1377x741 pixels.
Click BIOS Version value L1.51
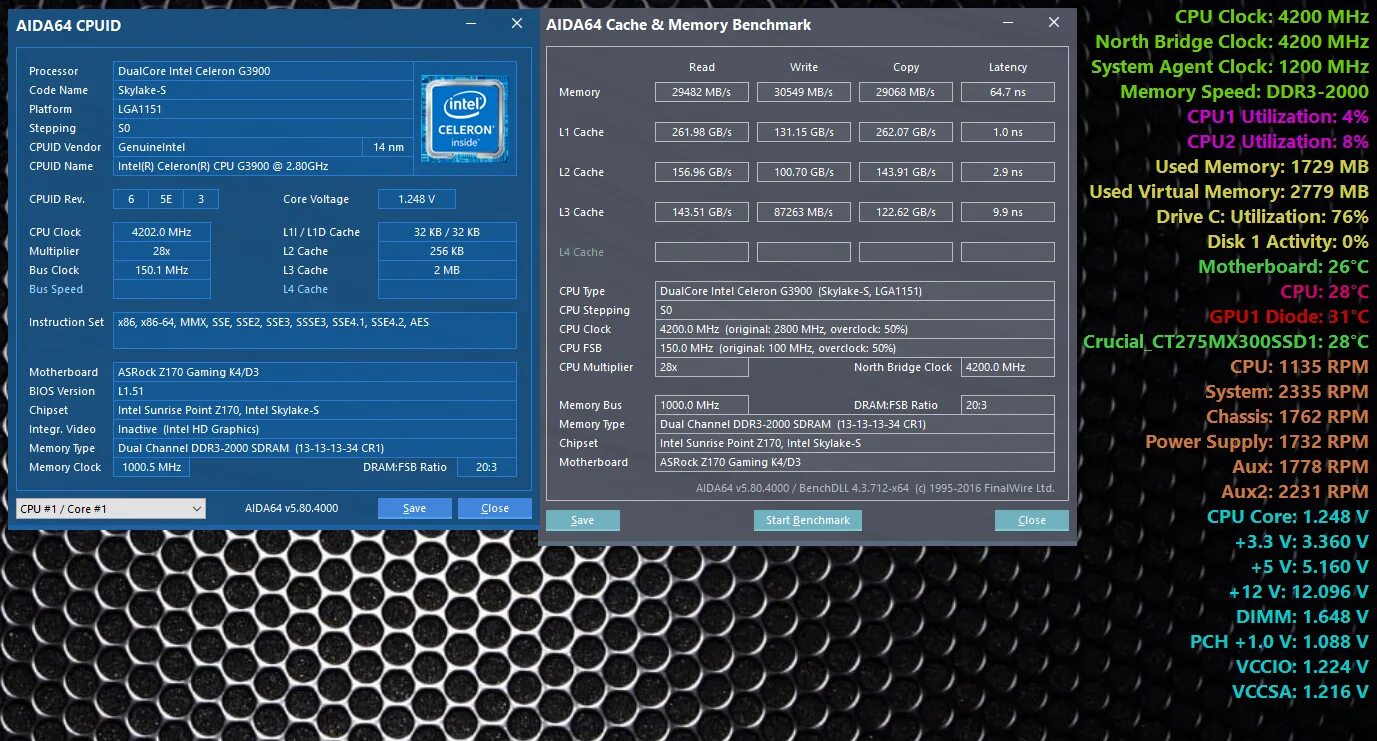315,391
